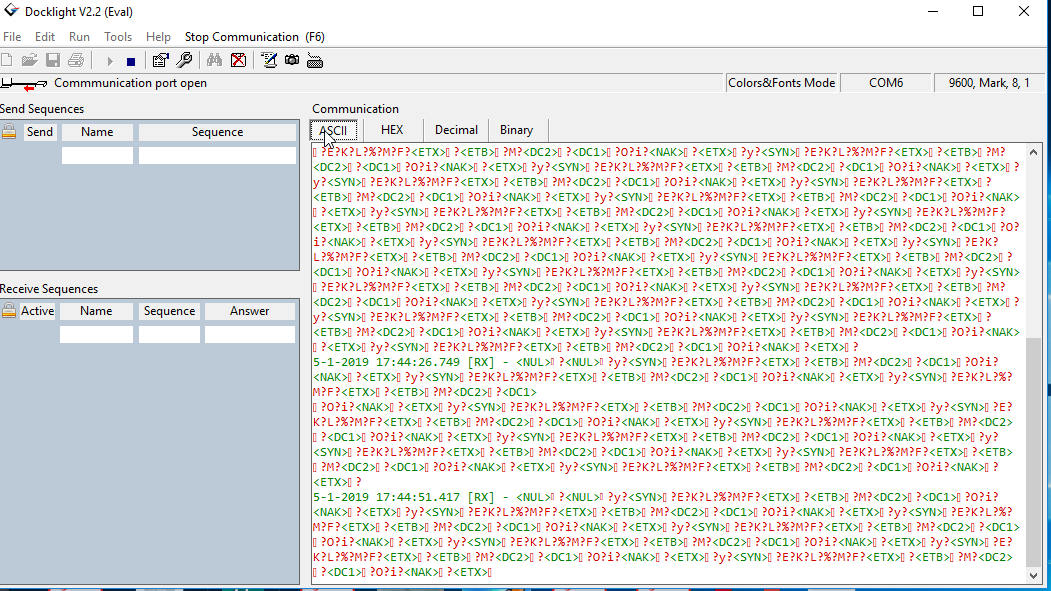Click the Answer column header
The image size is (1051, 591).
point(250,311)
